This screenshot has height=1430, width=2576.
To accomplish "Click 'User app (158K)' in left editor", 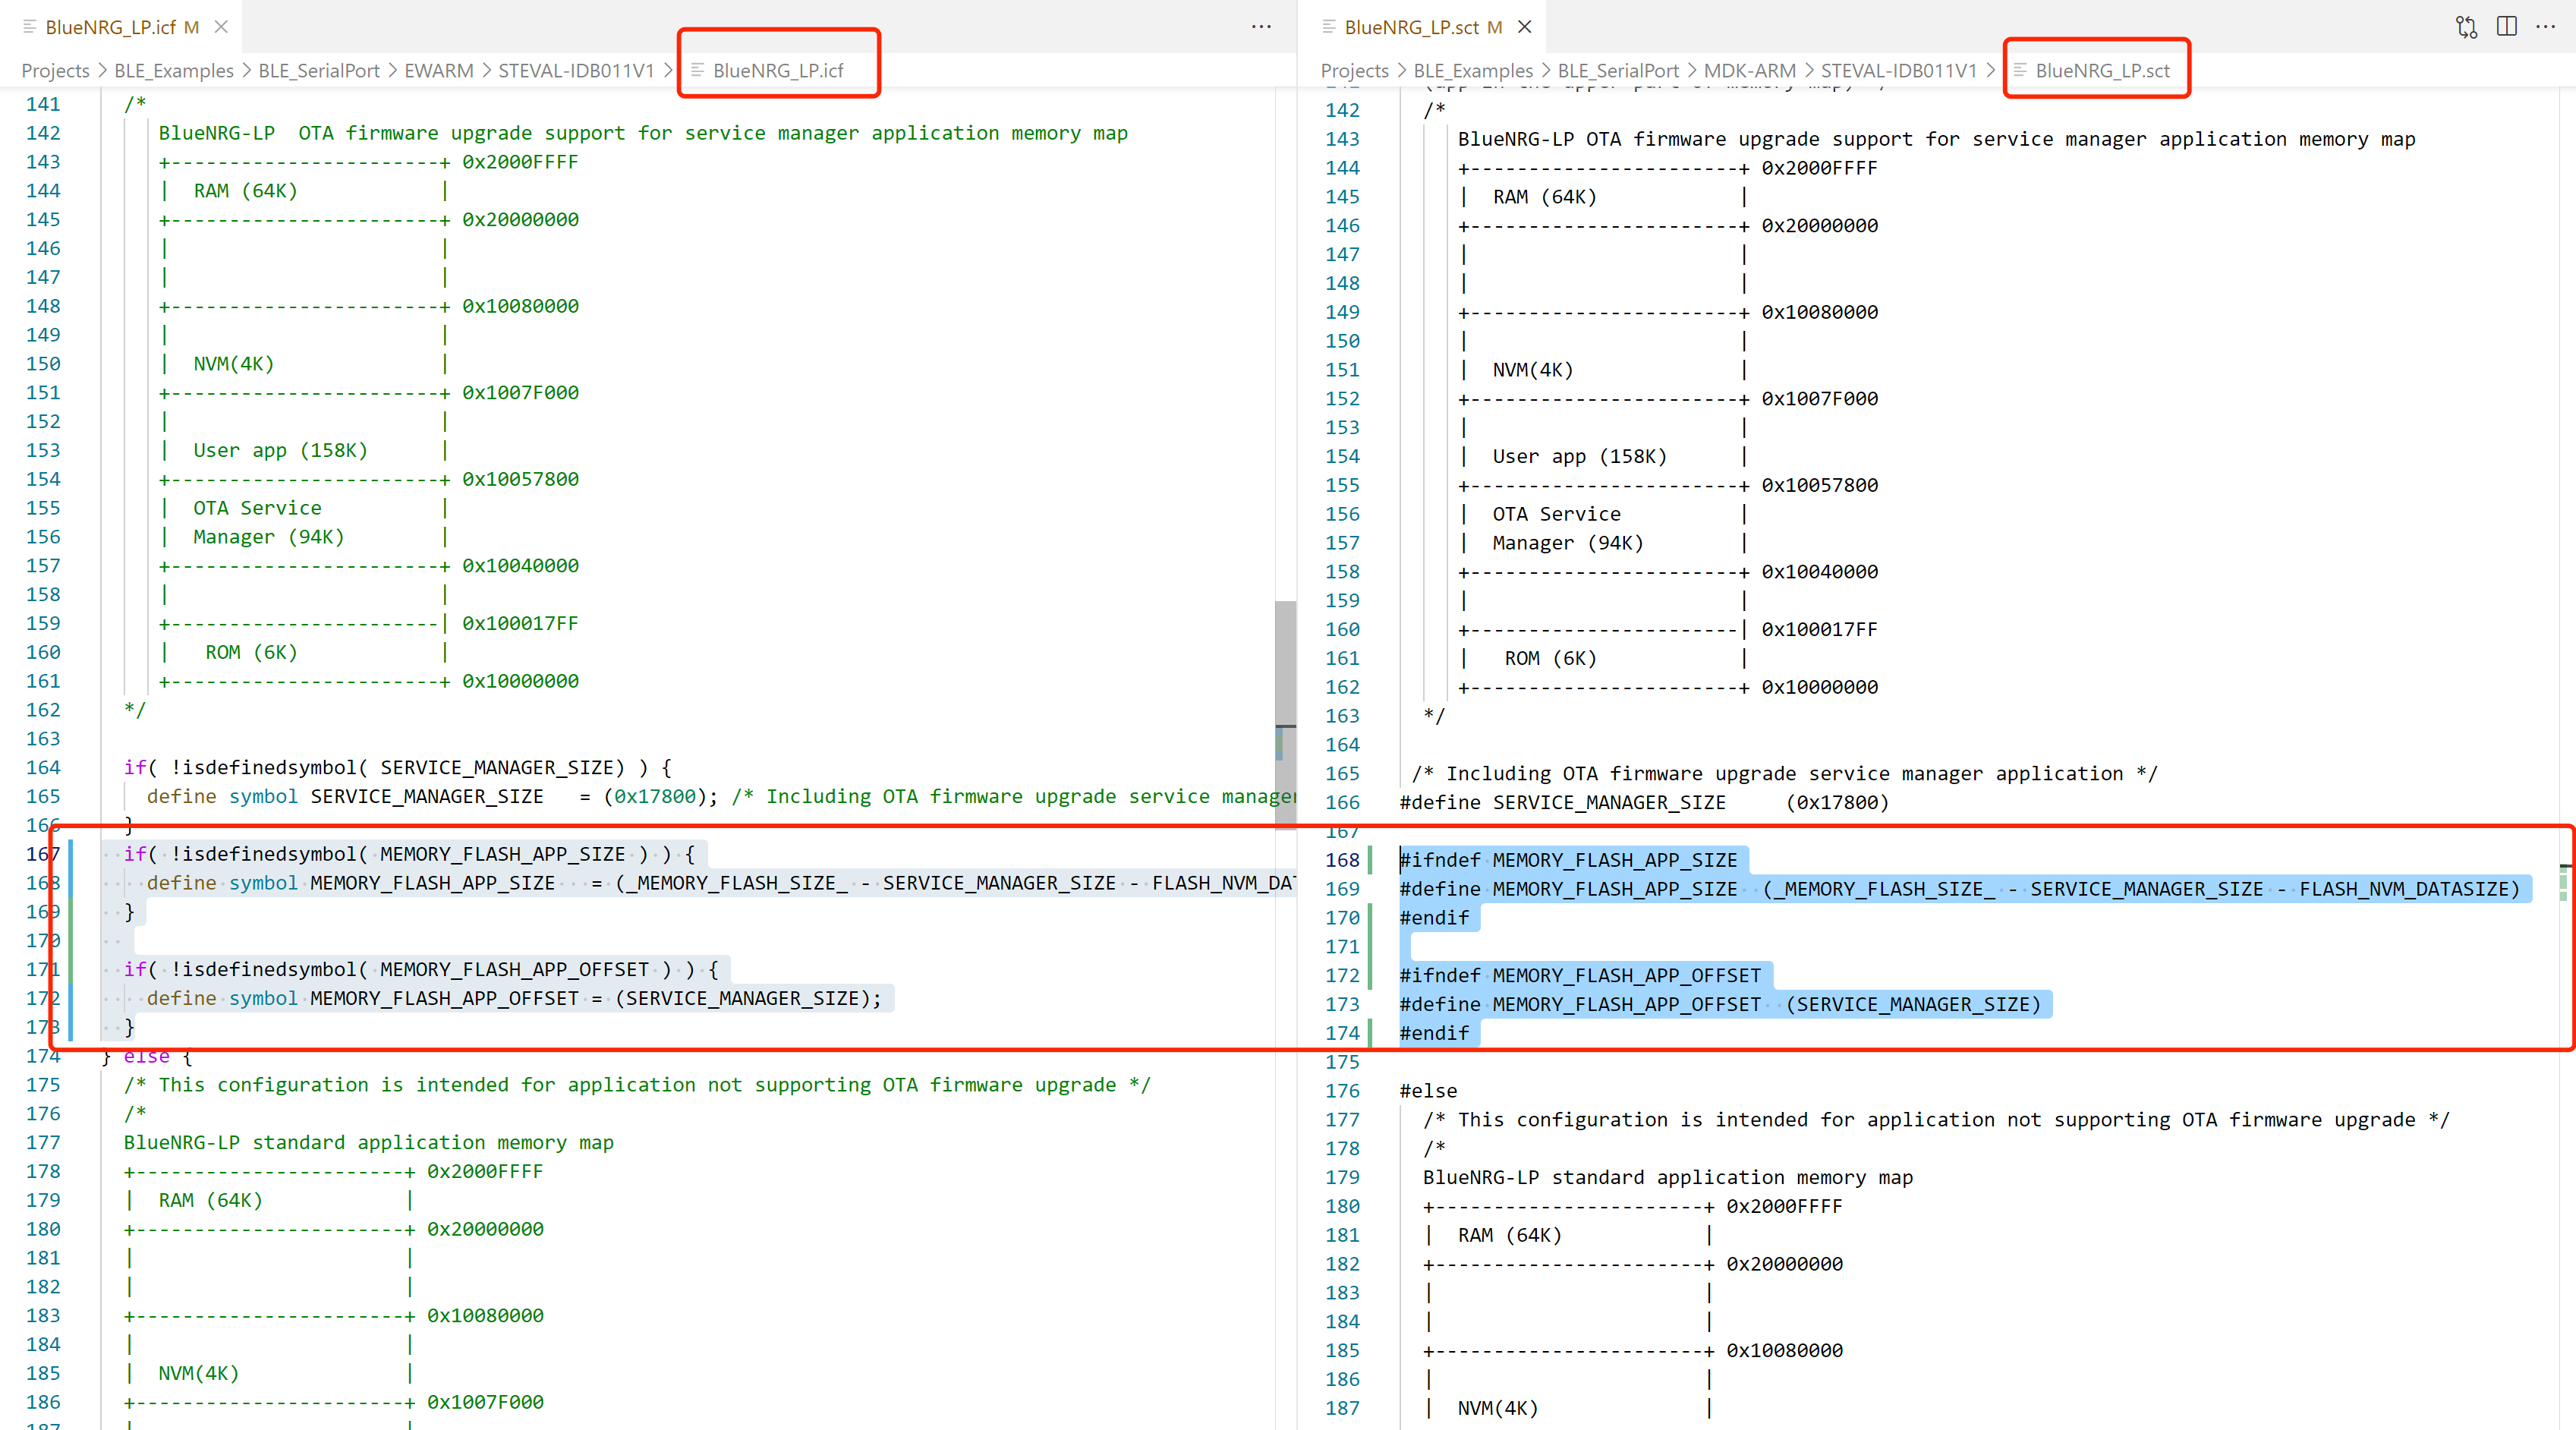I will click(280, 450).
